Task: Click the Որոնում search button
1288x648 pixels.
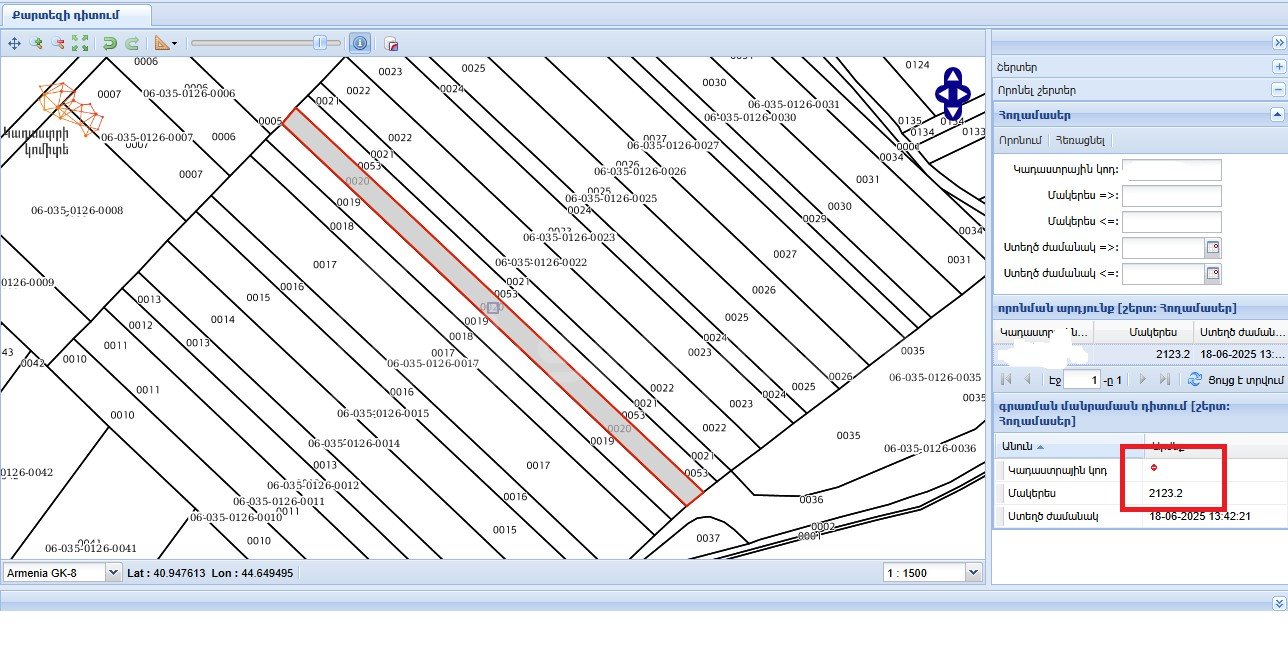Action: (x=1020, y=139)
